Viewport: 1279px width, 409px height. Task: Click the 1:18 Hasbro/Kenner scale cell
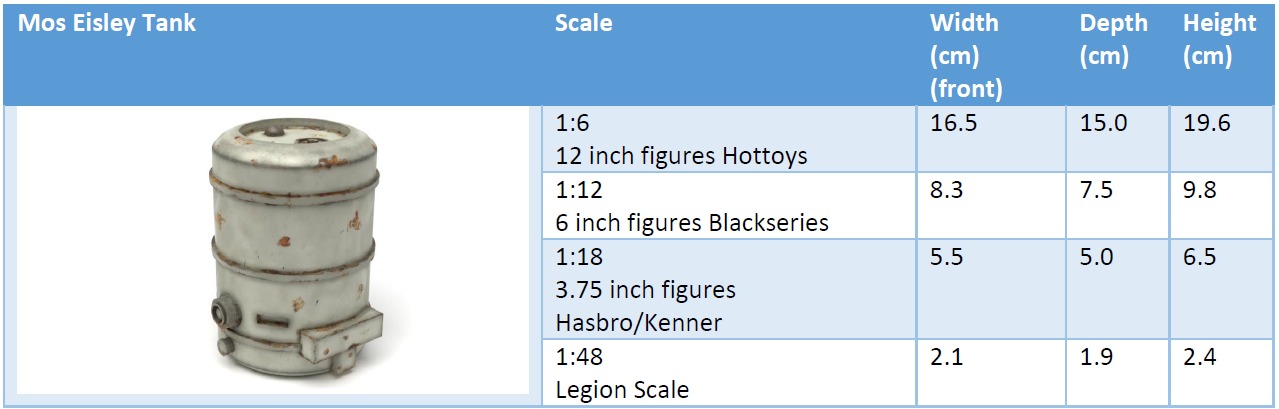click(645, 289)
